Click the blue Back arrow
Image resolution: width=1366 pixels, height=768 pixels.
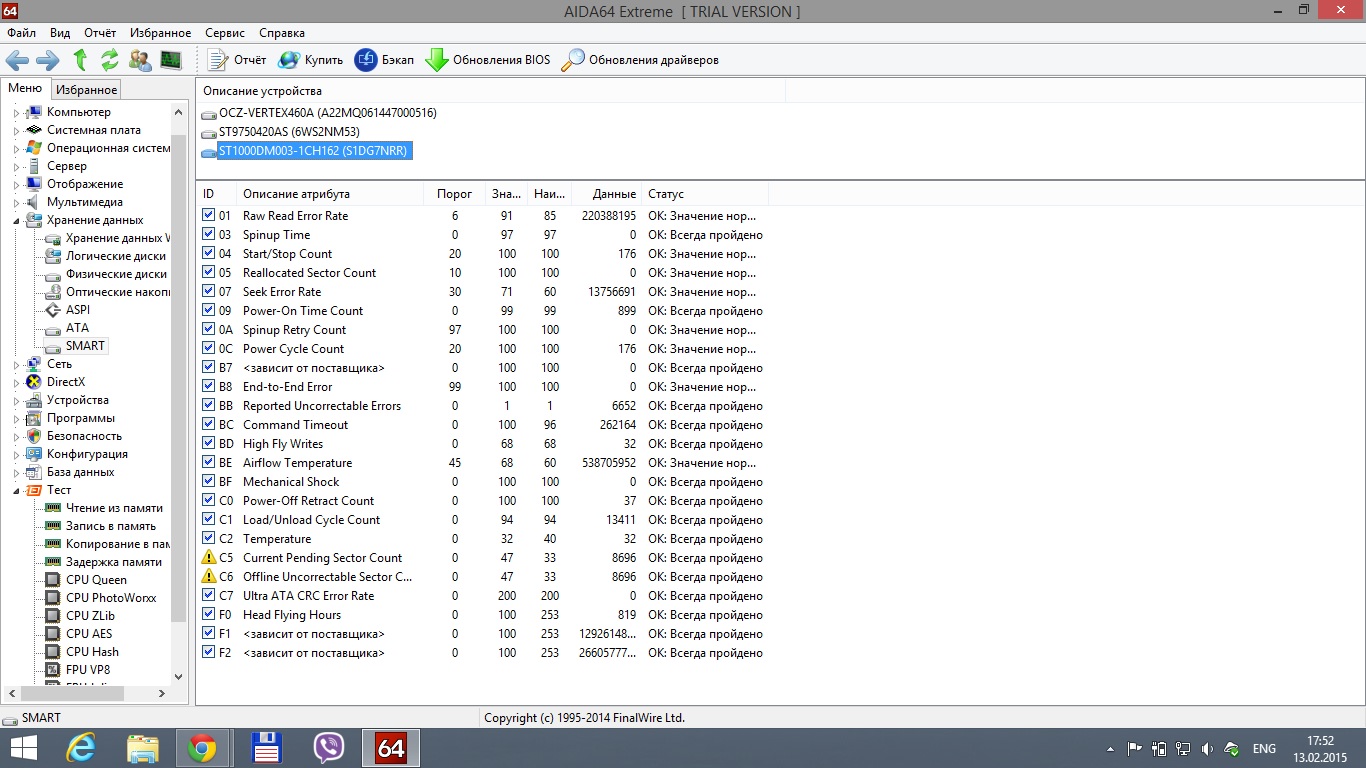click(x=17, y=60)
